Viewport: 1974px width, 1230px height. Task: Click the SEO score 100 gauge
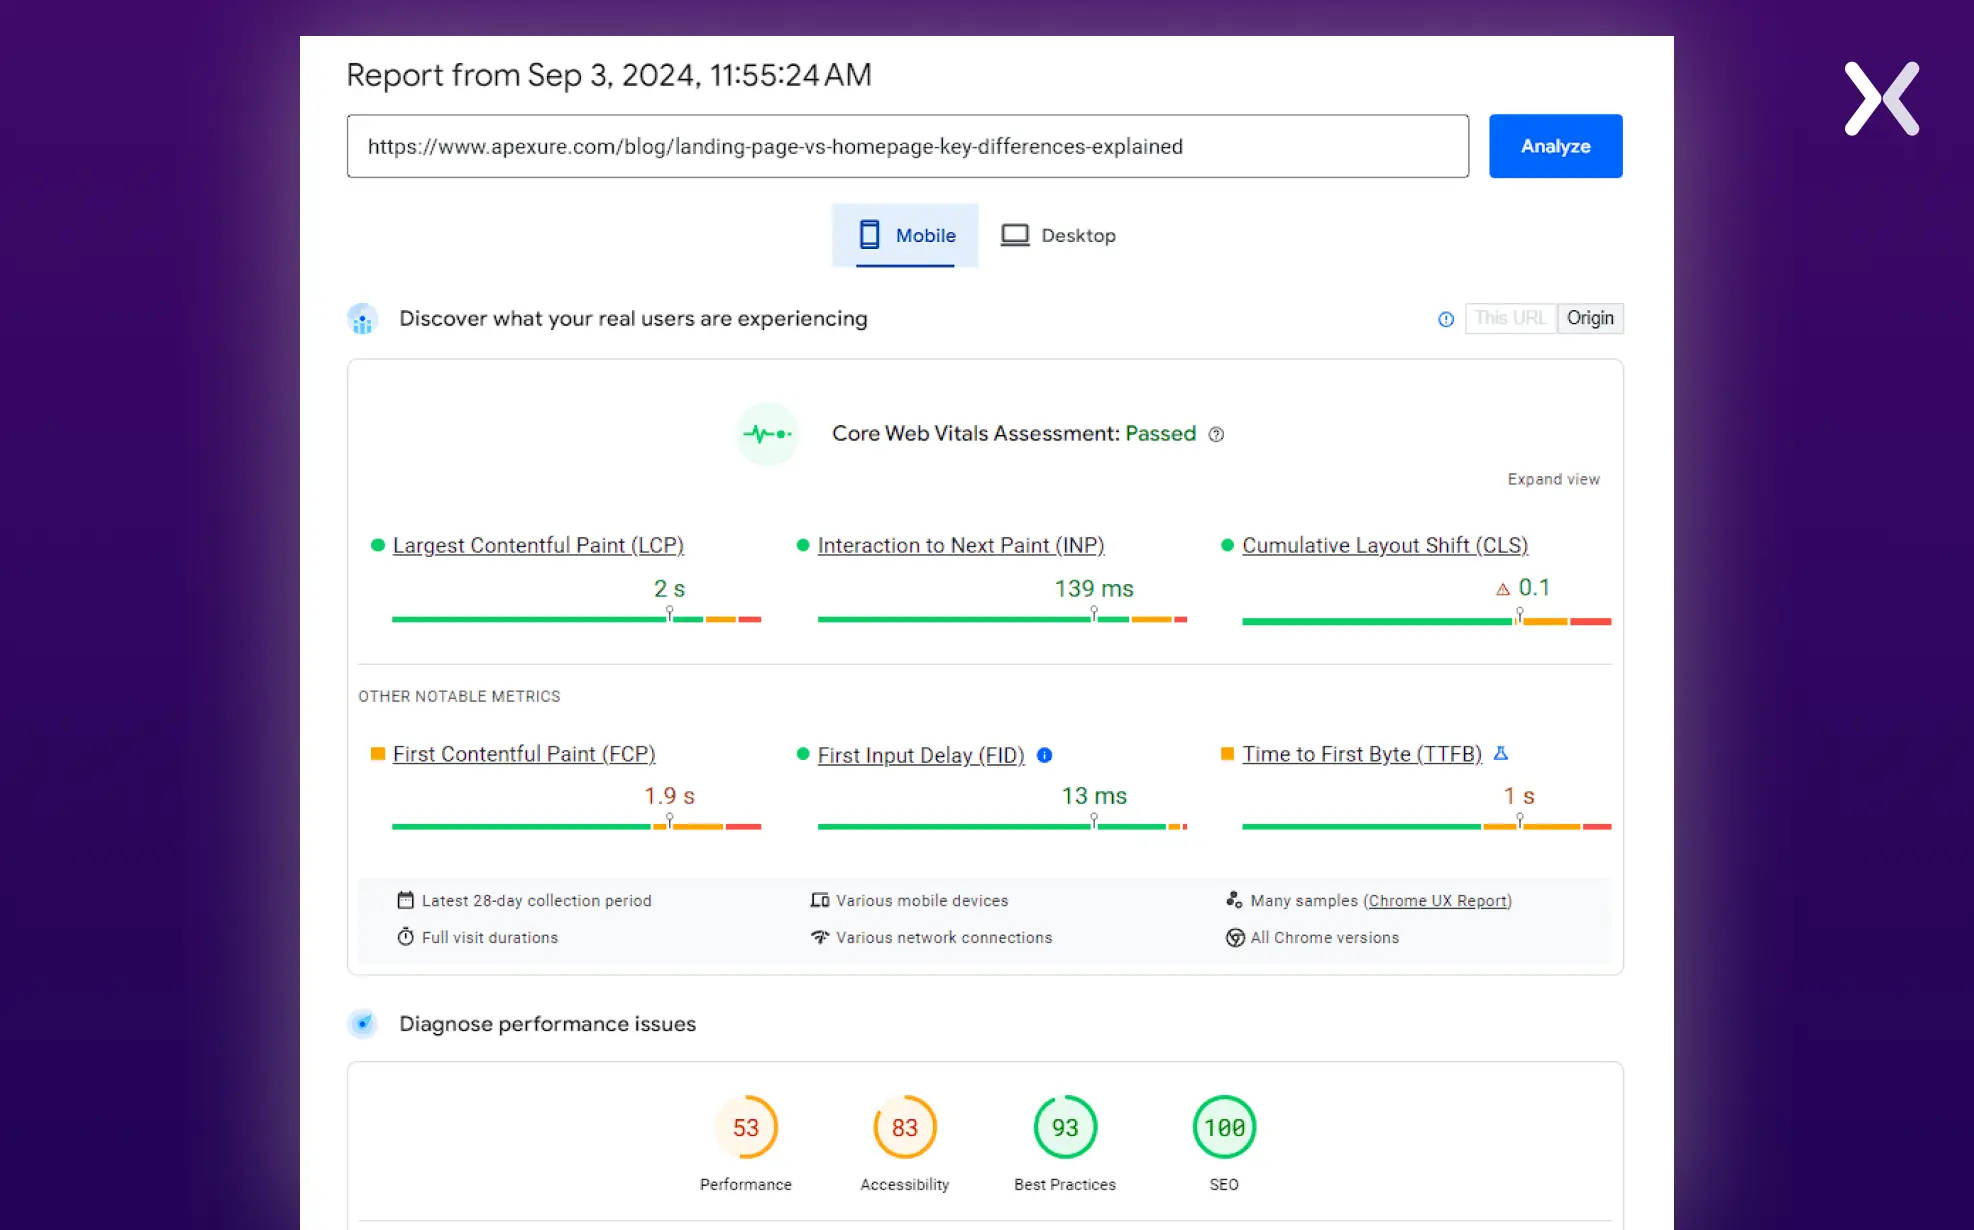1224,1127
